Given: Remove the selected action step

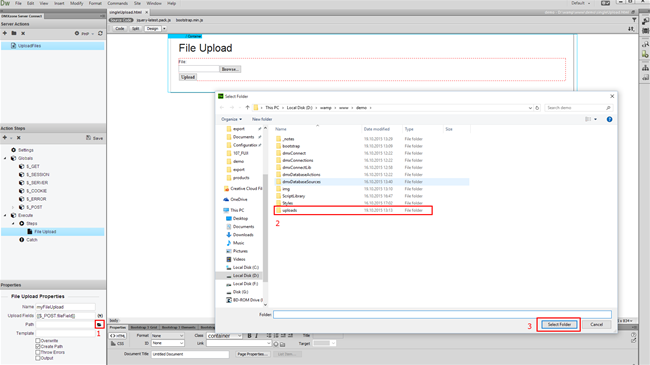Looking at the screenshot, I should tap(18, 138).
